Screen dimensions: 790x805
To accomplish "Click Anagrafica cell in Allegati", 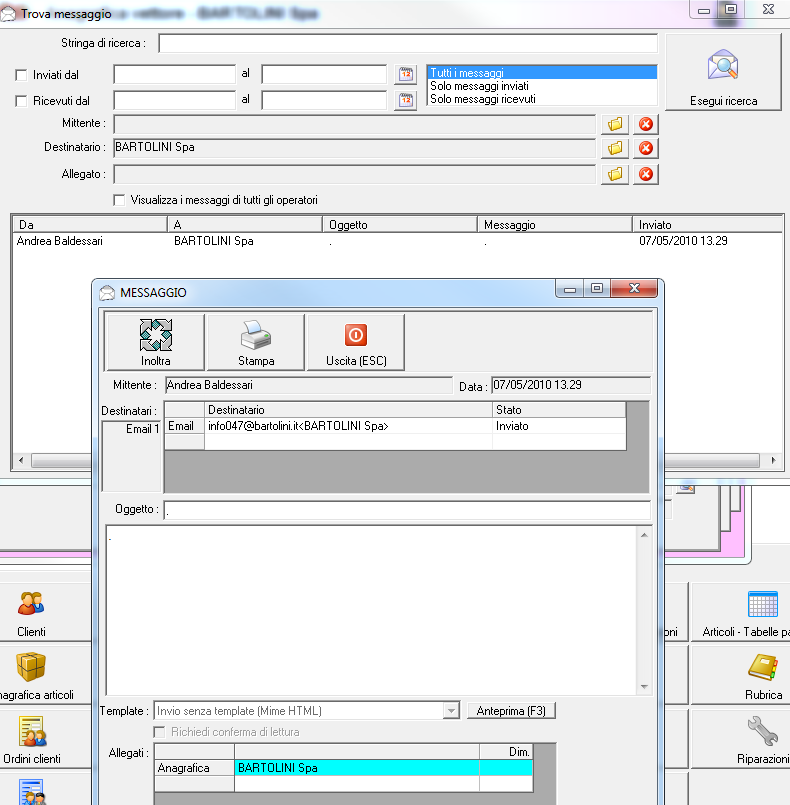I will click(x=195, y=768).
